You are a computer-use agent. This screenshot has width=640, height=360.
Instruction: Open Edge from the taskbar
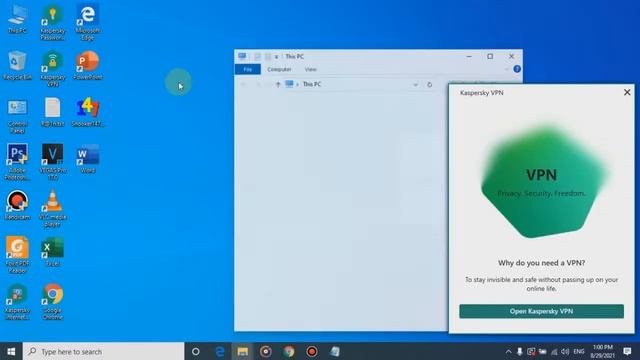[220, 351]
